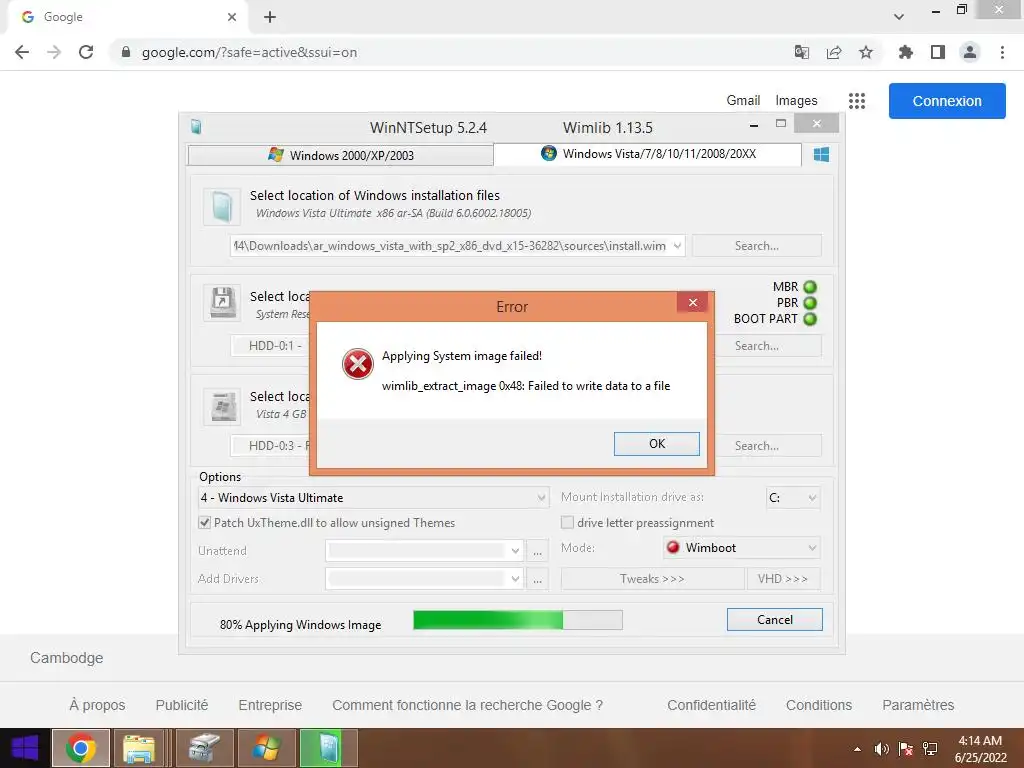This screenshot has width=1024, height=768.
Task: Click the installation drive icon
Action: [x=222, y=406]
